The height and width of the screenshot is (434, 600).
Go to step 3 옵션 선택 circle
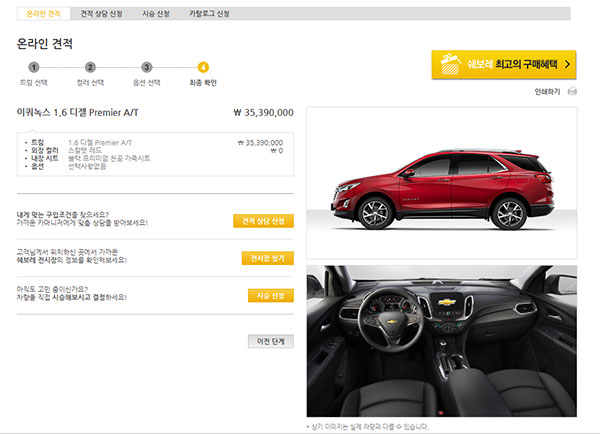coord(147,68)
